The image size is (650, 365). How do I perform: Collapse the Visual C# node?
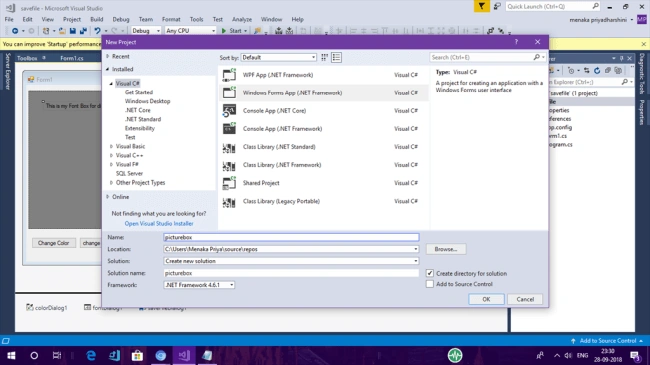click(x=111, y=83)
